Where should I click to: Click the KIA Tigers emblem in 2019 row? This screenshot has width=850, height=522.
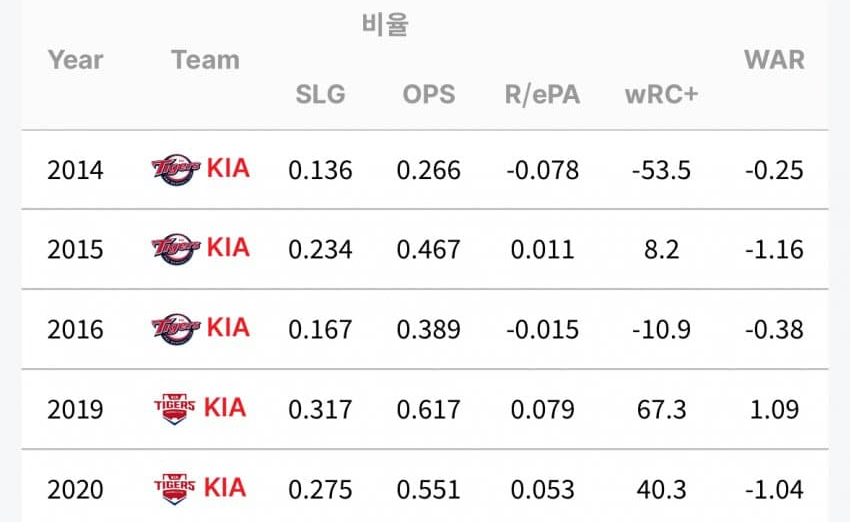click(174, 408)
